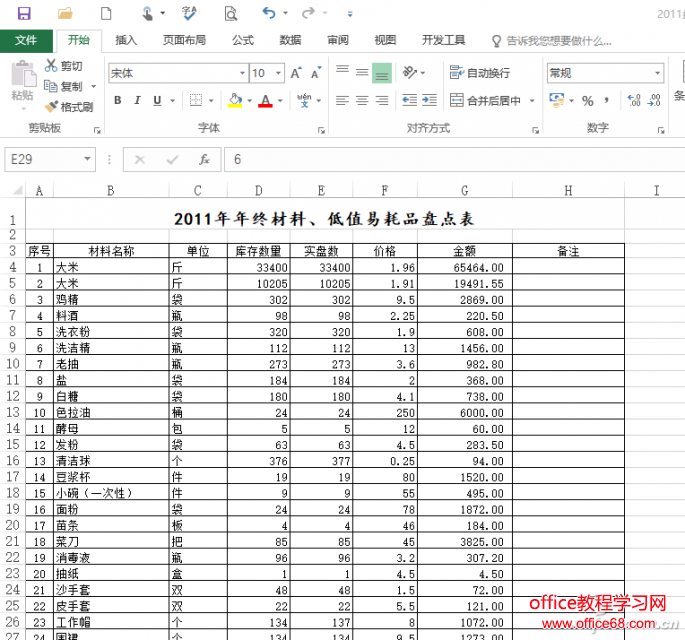Image resolution: width=685 pixels, height=640 pixels.
Task: Switch to the 插入 tab
Action: pos(126,41)
